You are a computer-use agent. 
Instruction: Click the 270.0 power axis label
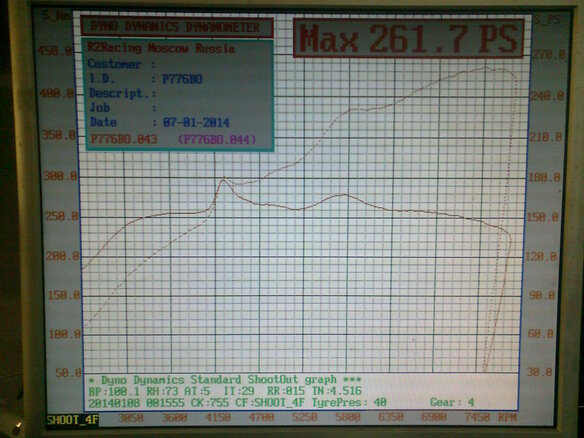pyautogui.click(x=549, y=54)
